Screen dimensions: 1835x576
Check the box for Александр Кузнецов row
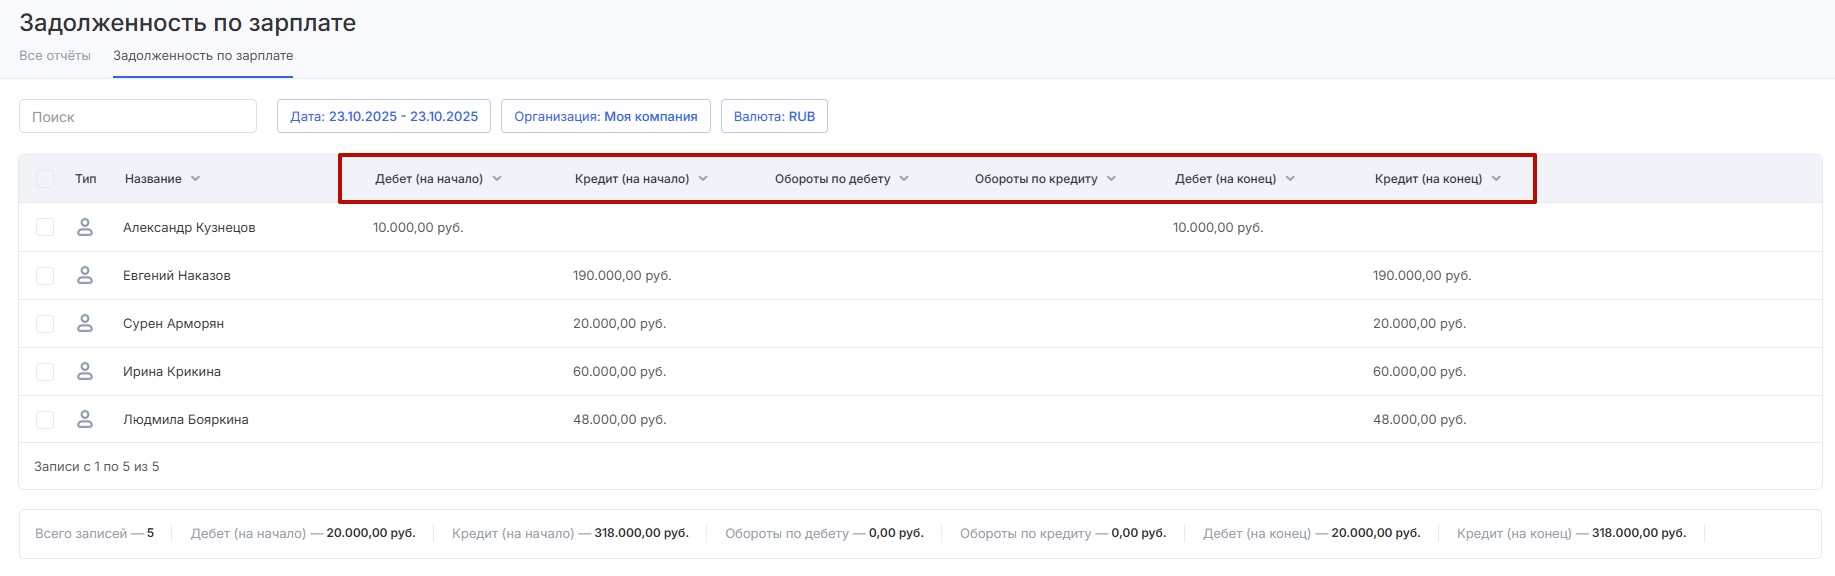click(45, 227)
